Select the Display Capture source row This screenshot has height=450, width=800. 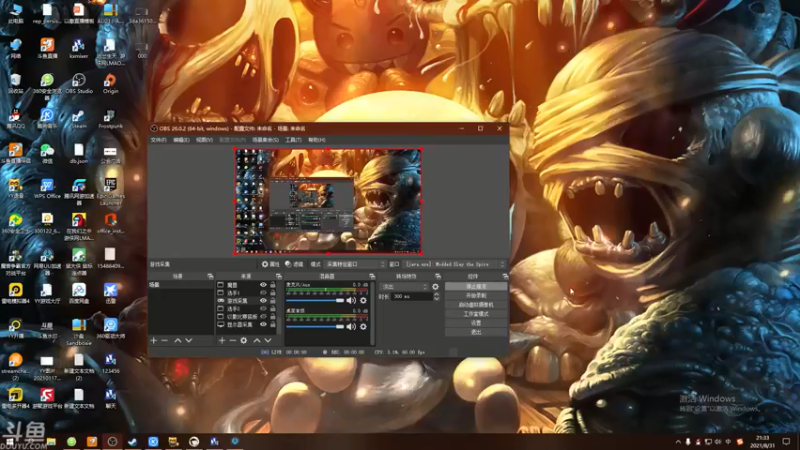pyautogui.click(x=246, y=324)
